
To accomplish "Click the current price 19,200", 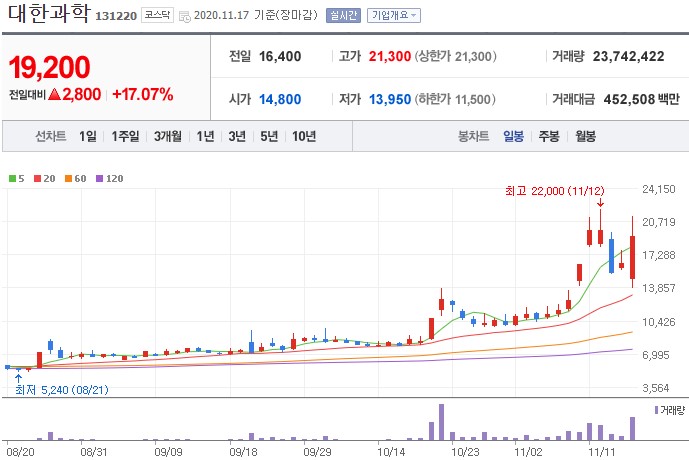I will tap(49, 67).
